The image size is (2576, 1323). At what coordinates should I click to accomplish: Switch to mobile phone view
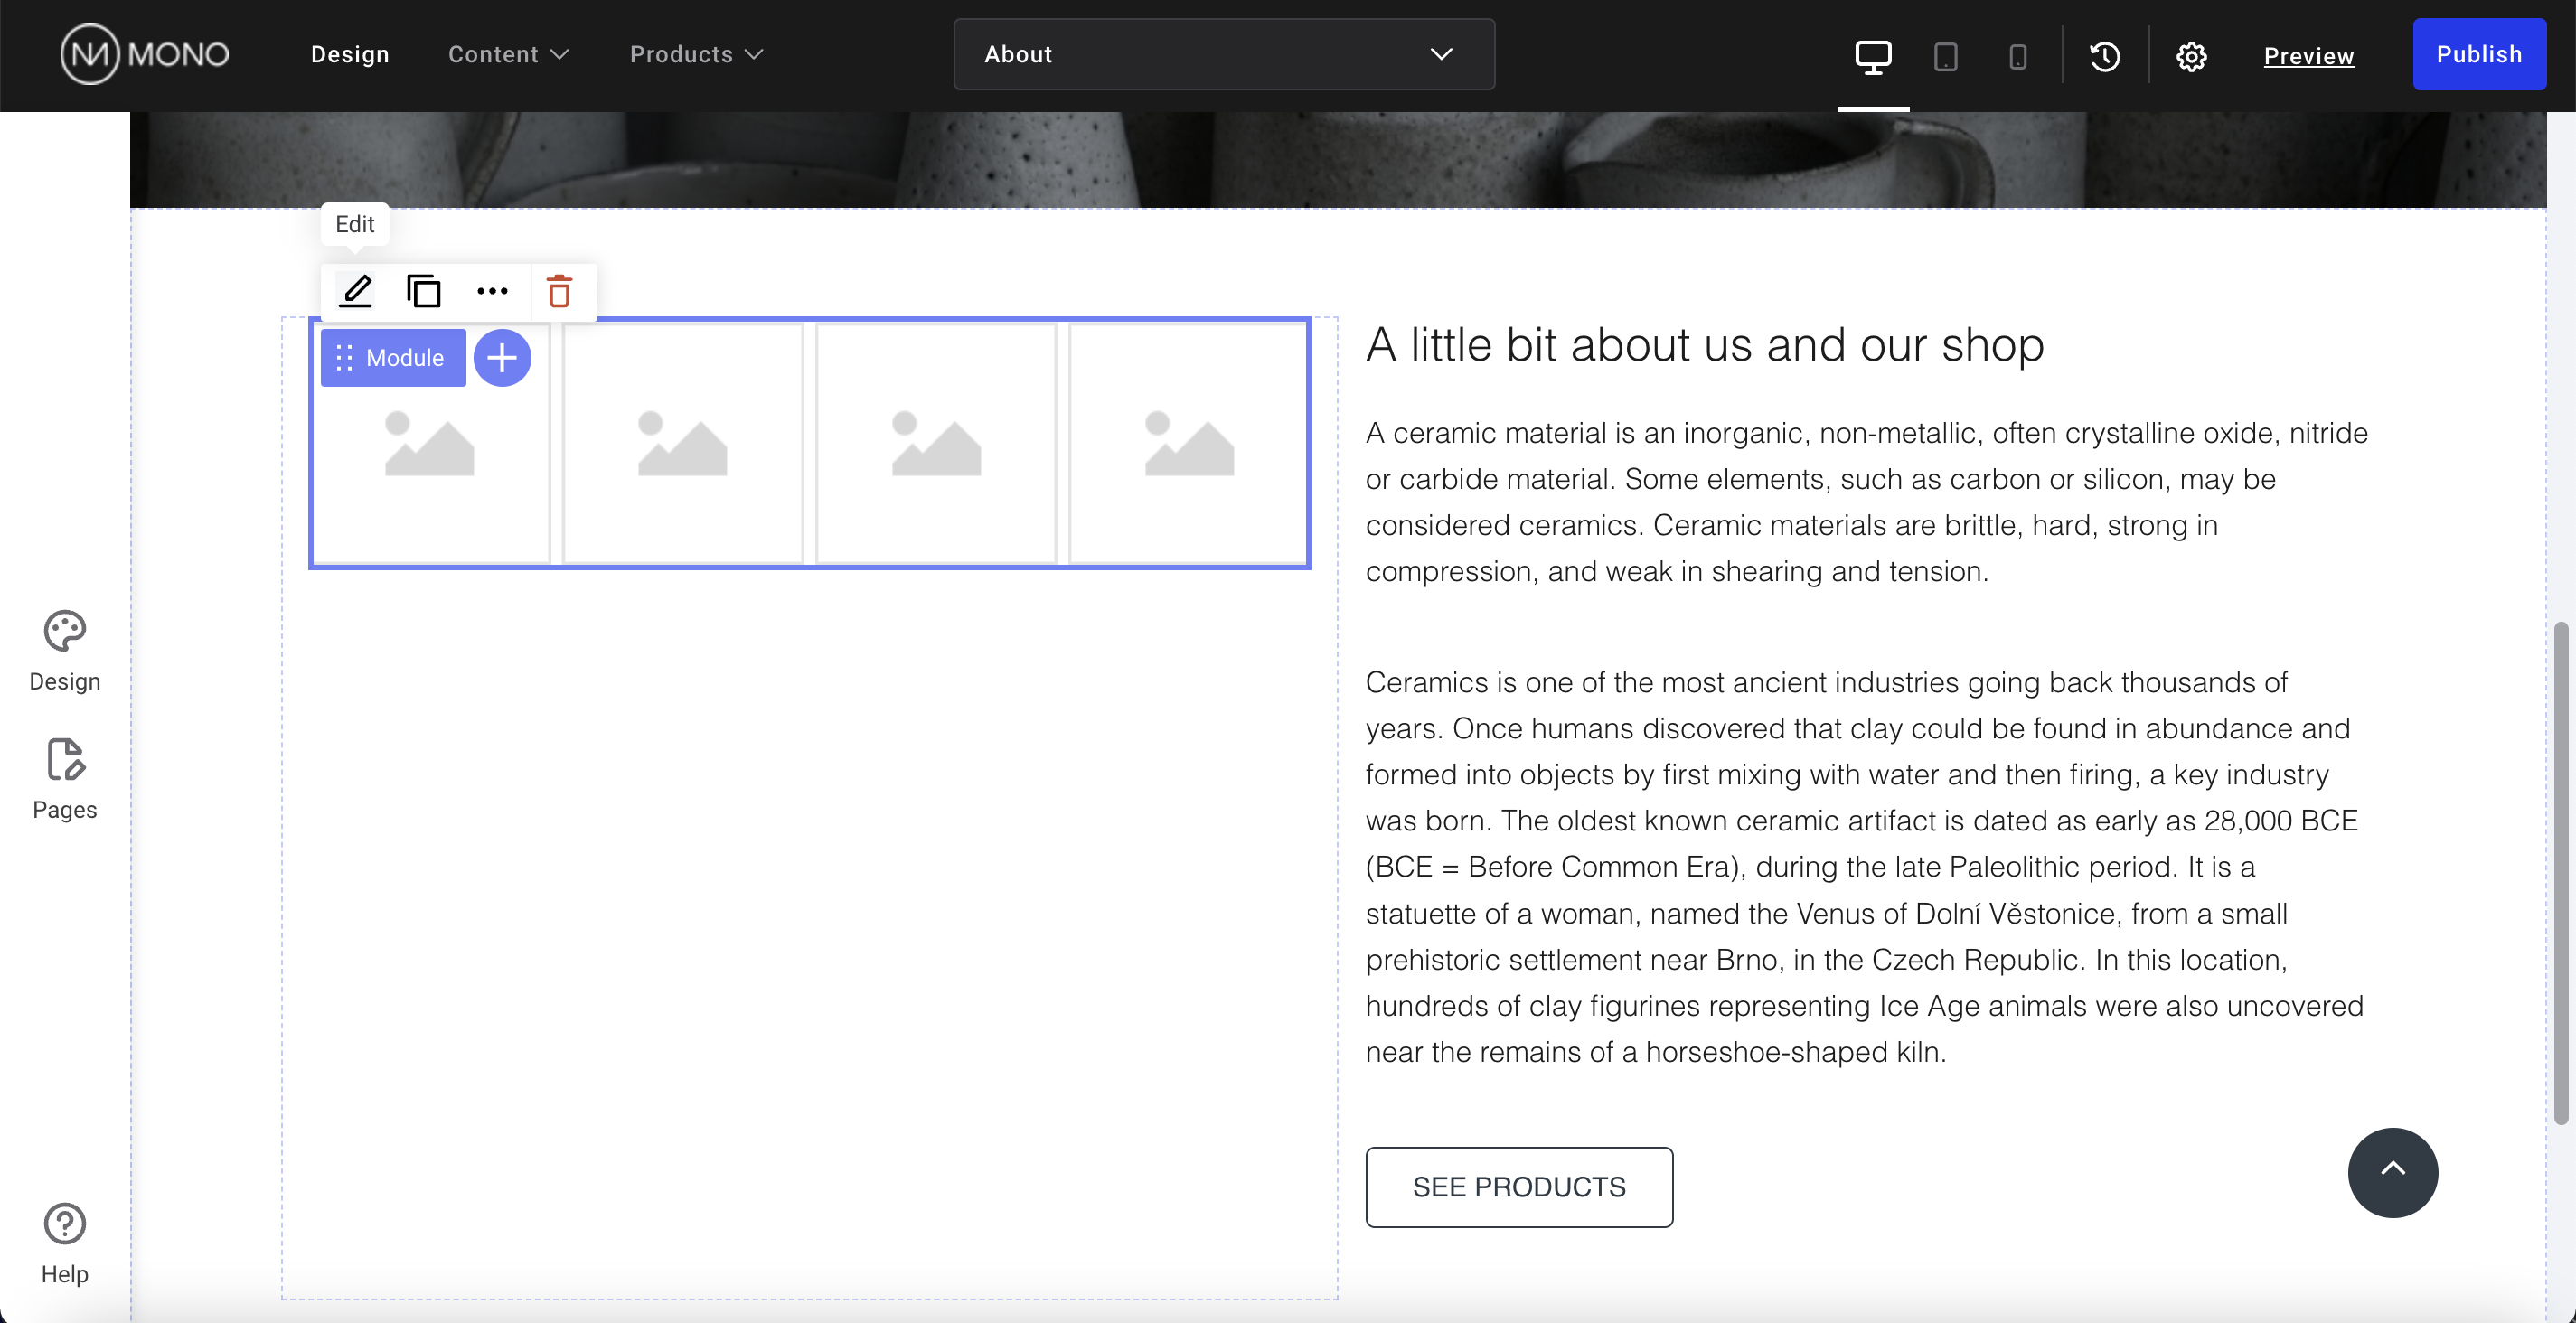click(x=2018, y=56)
